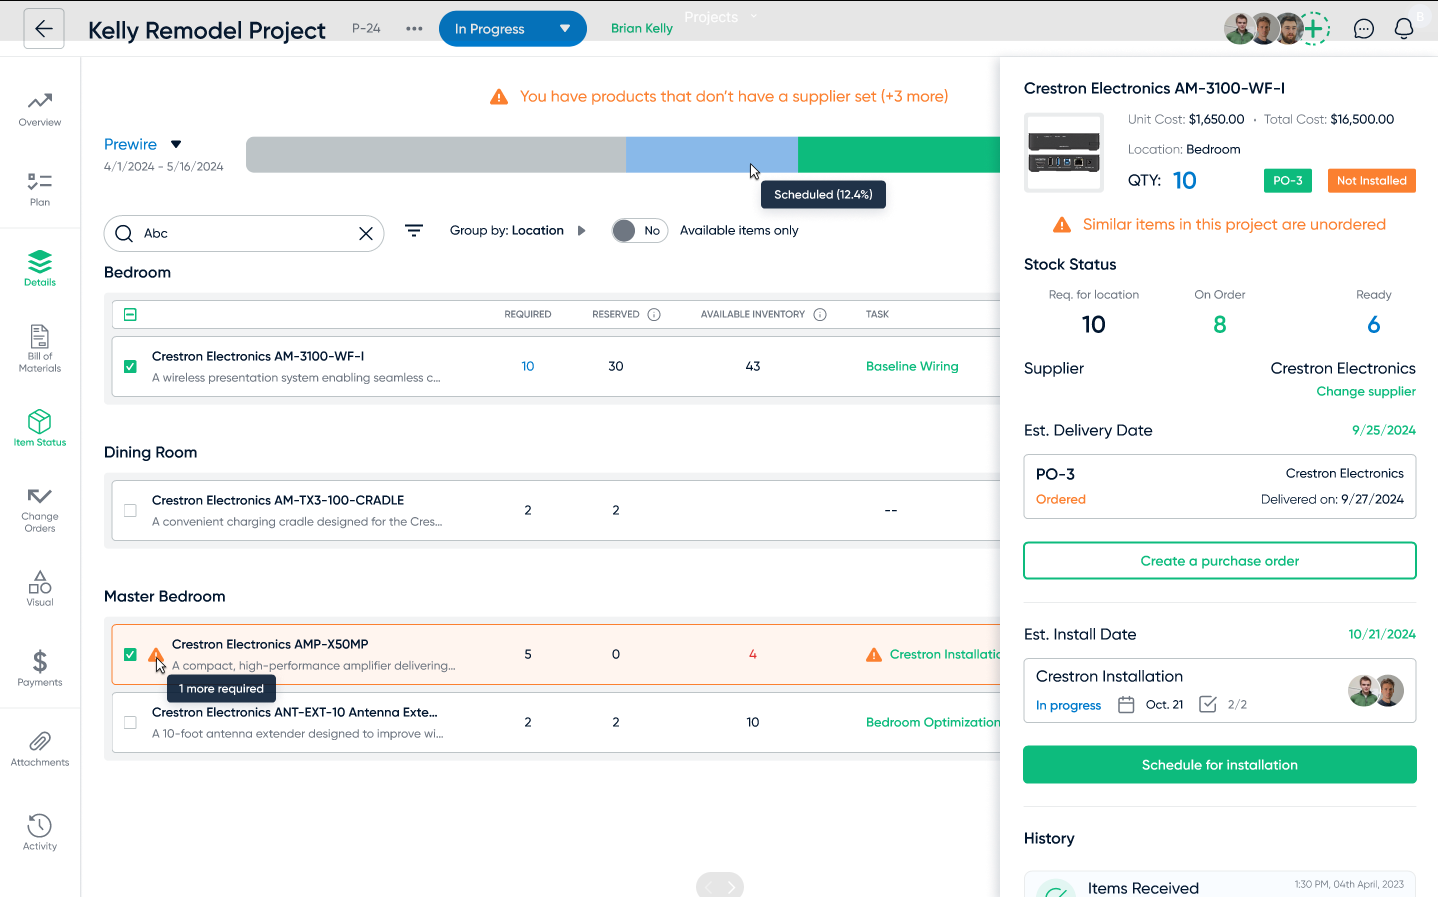Open the Payments section

[40, 668]
